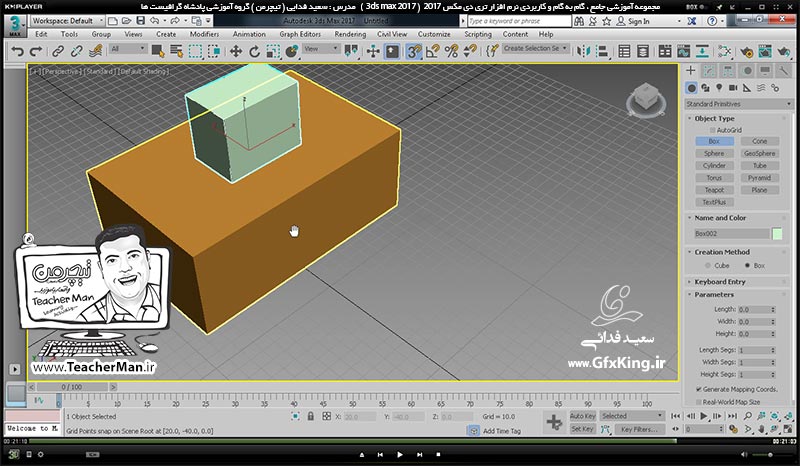Open the Animation menu
This screenshot has height=466, width=800.
pyautogui.click(x=249, y=34)
